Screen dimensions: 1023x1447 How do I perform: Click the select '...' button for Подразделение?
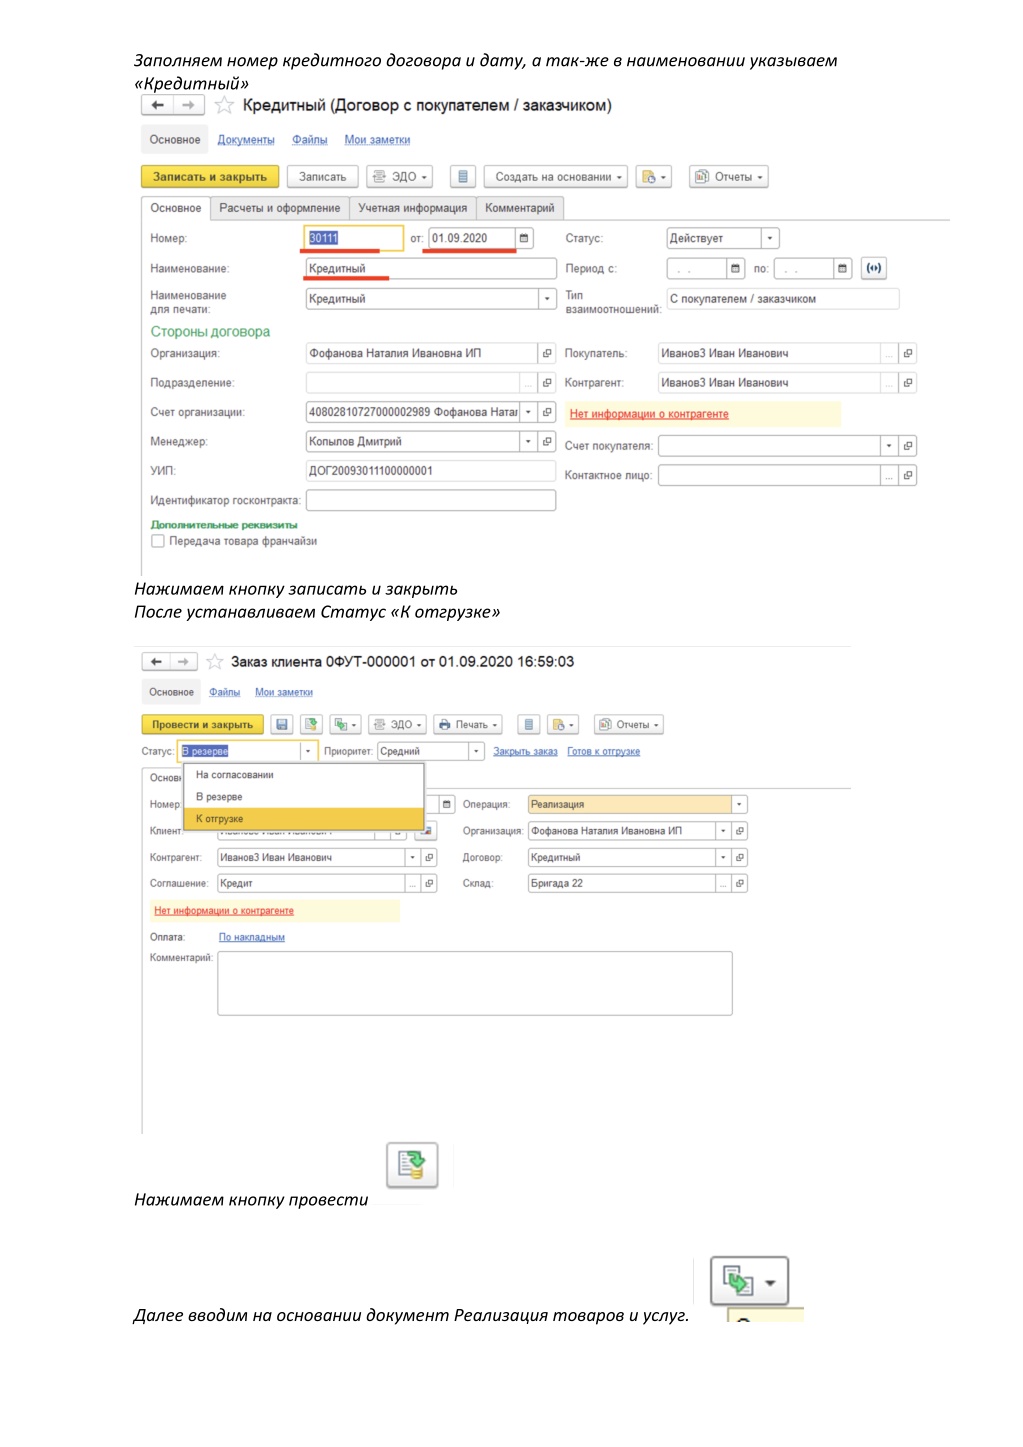529,382
